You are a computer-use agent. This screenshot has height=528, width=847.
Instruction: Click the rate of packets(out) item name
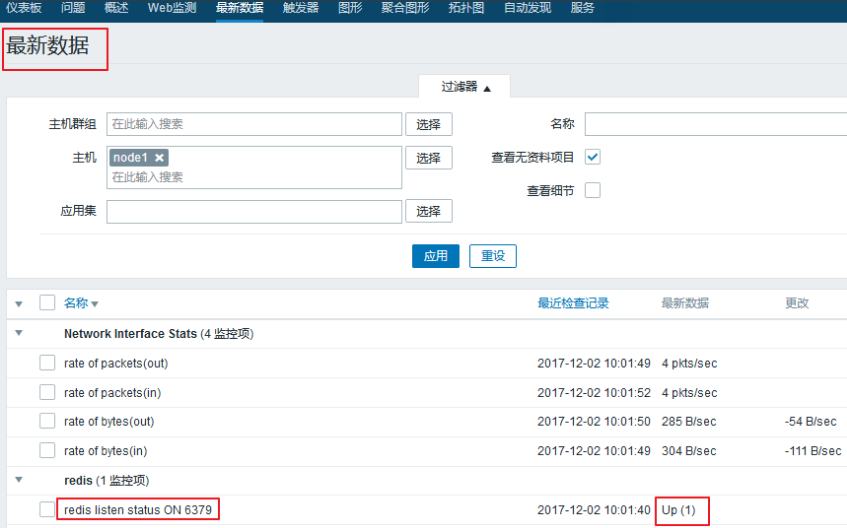pos(116,363)
